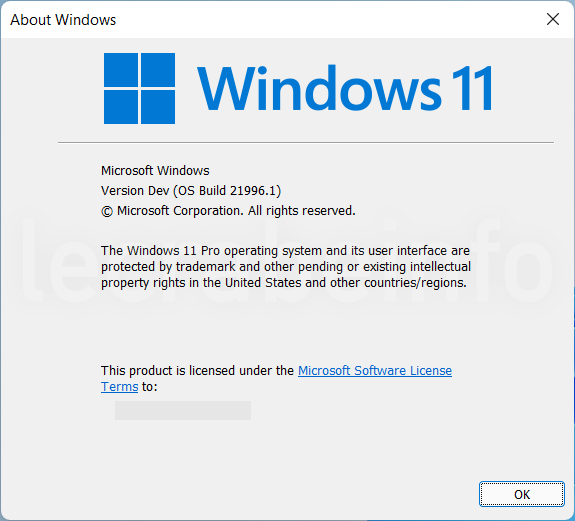Click the top-left pane of Windows logo
The image size is (575, 521).
click(x=121, y=70)
